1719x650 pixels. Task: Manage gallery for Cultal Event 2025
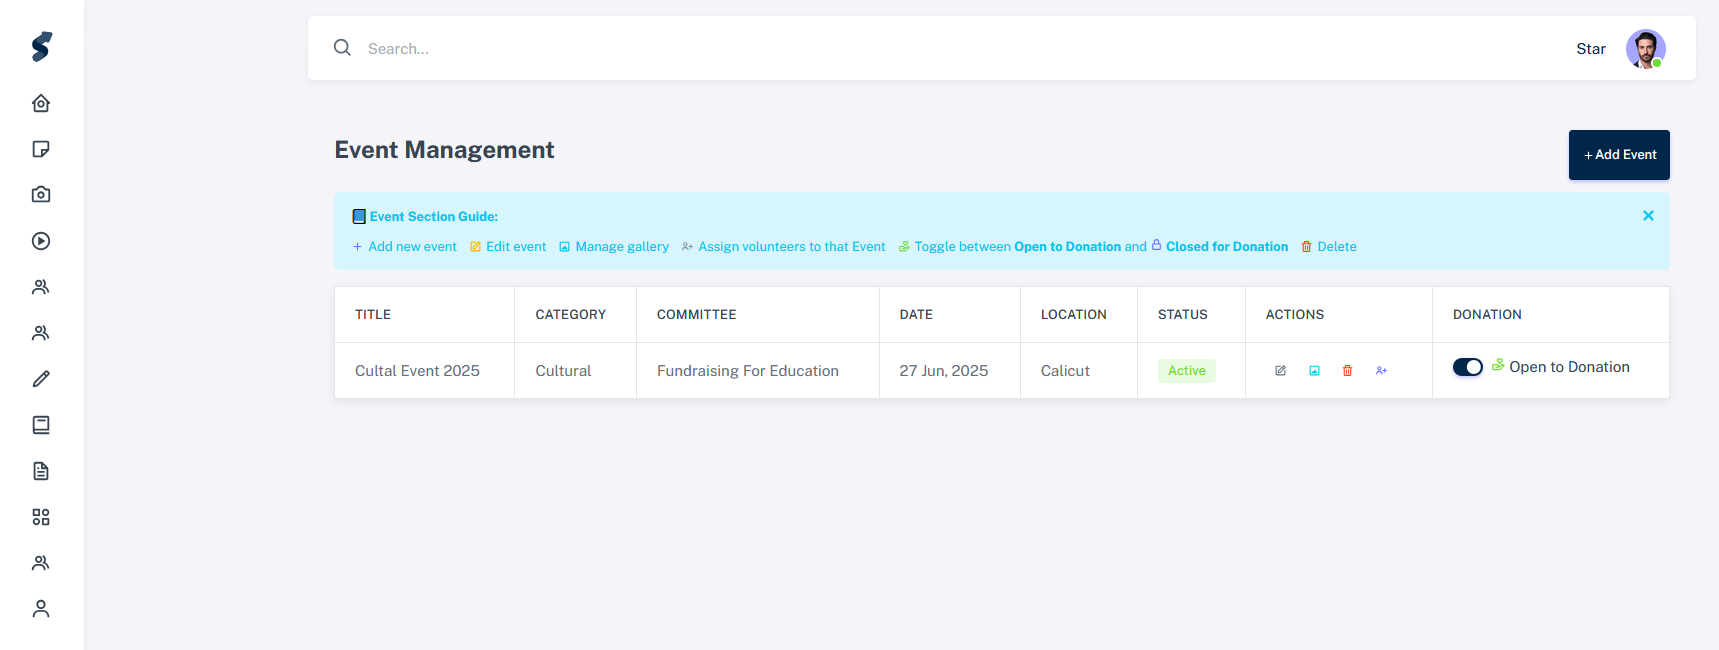click(1314, 371)
